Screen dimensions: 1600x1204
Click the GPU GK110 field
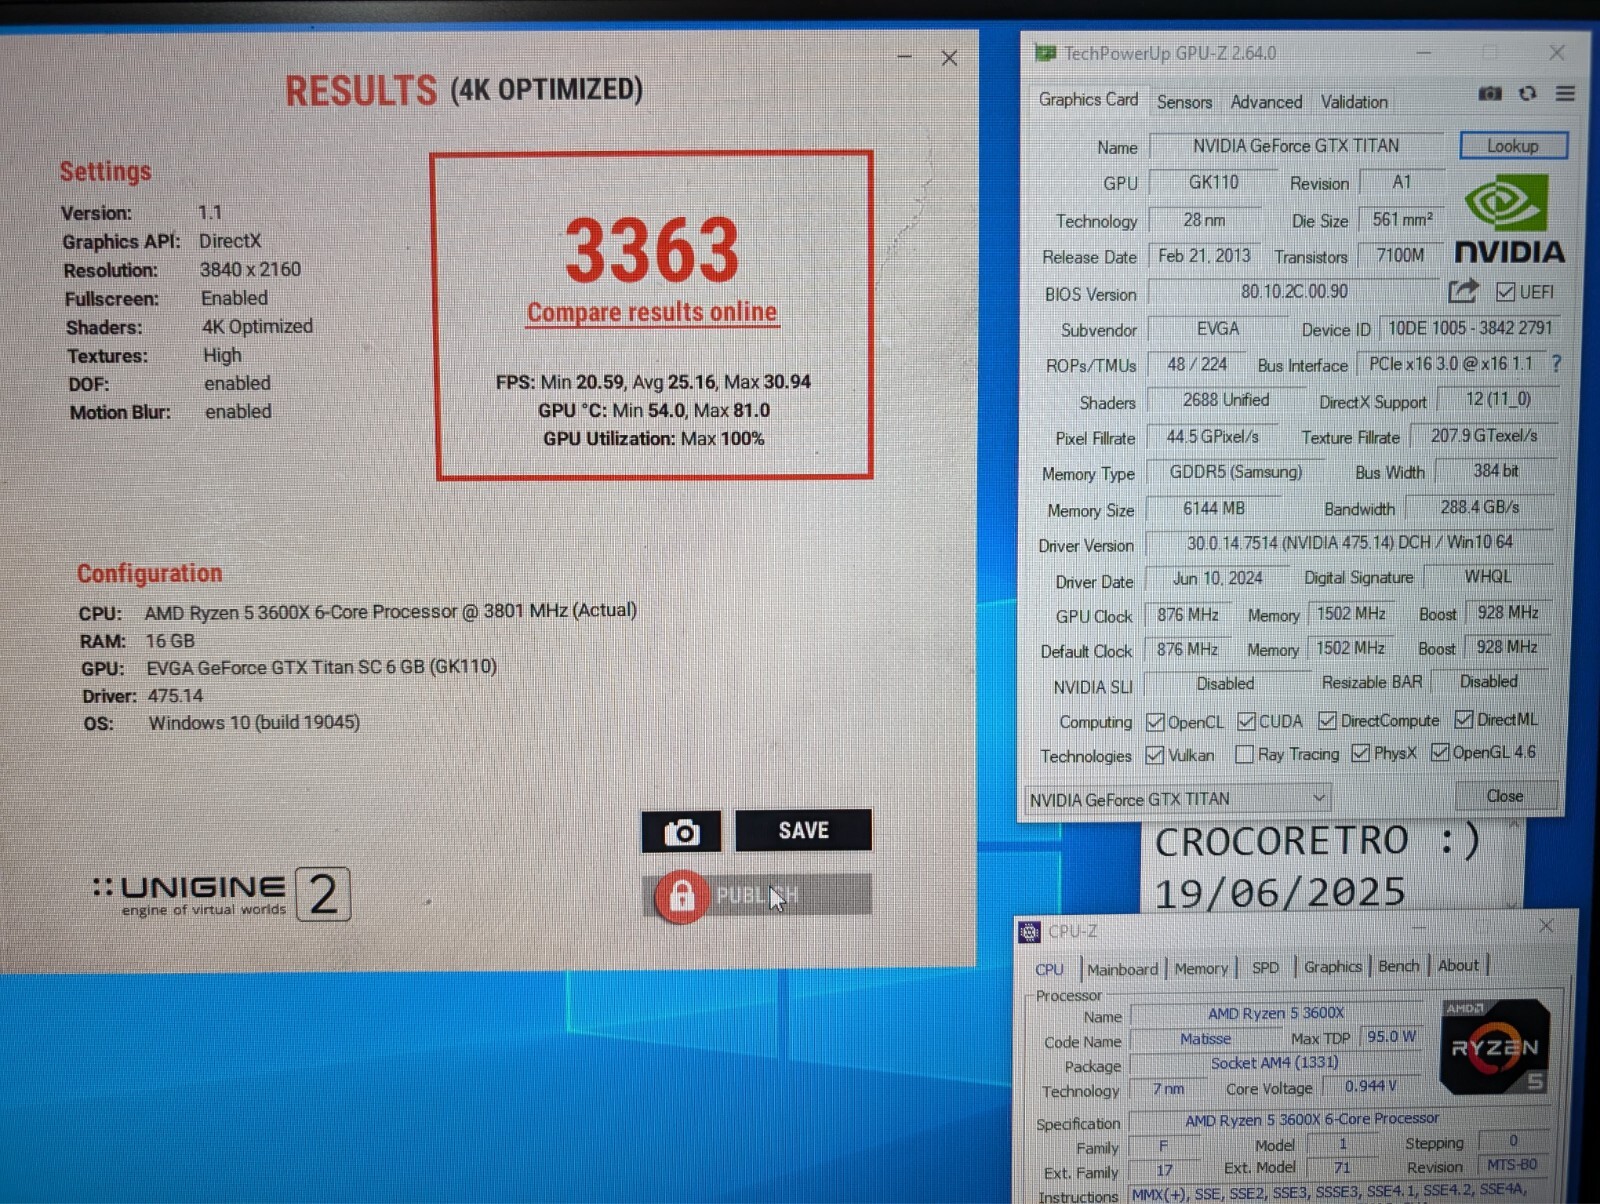[1213, 182]
